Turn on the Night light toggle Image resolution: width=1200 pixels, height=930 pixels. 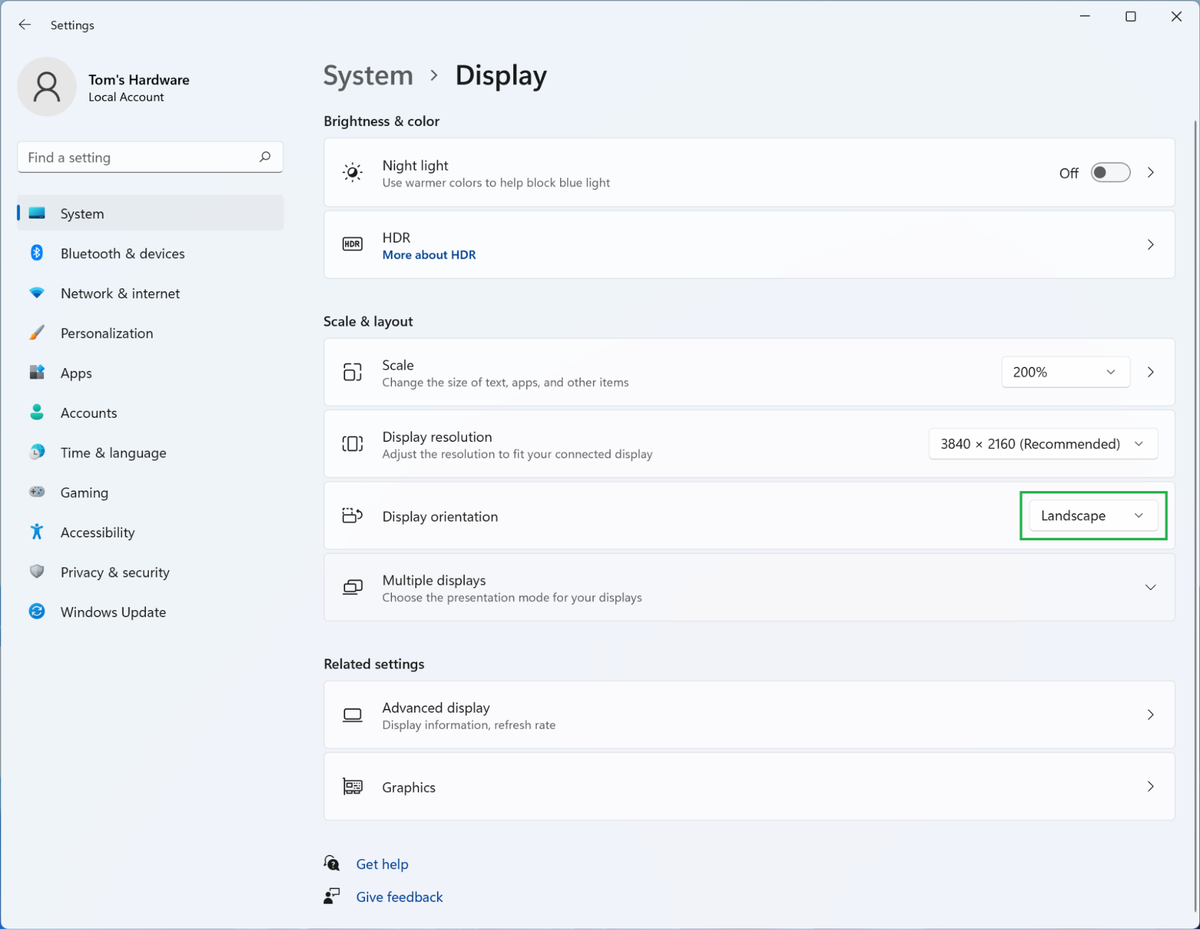(1110, 173)
